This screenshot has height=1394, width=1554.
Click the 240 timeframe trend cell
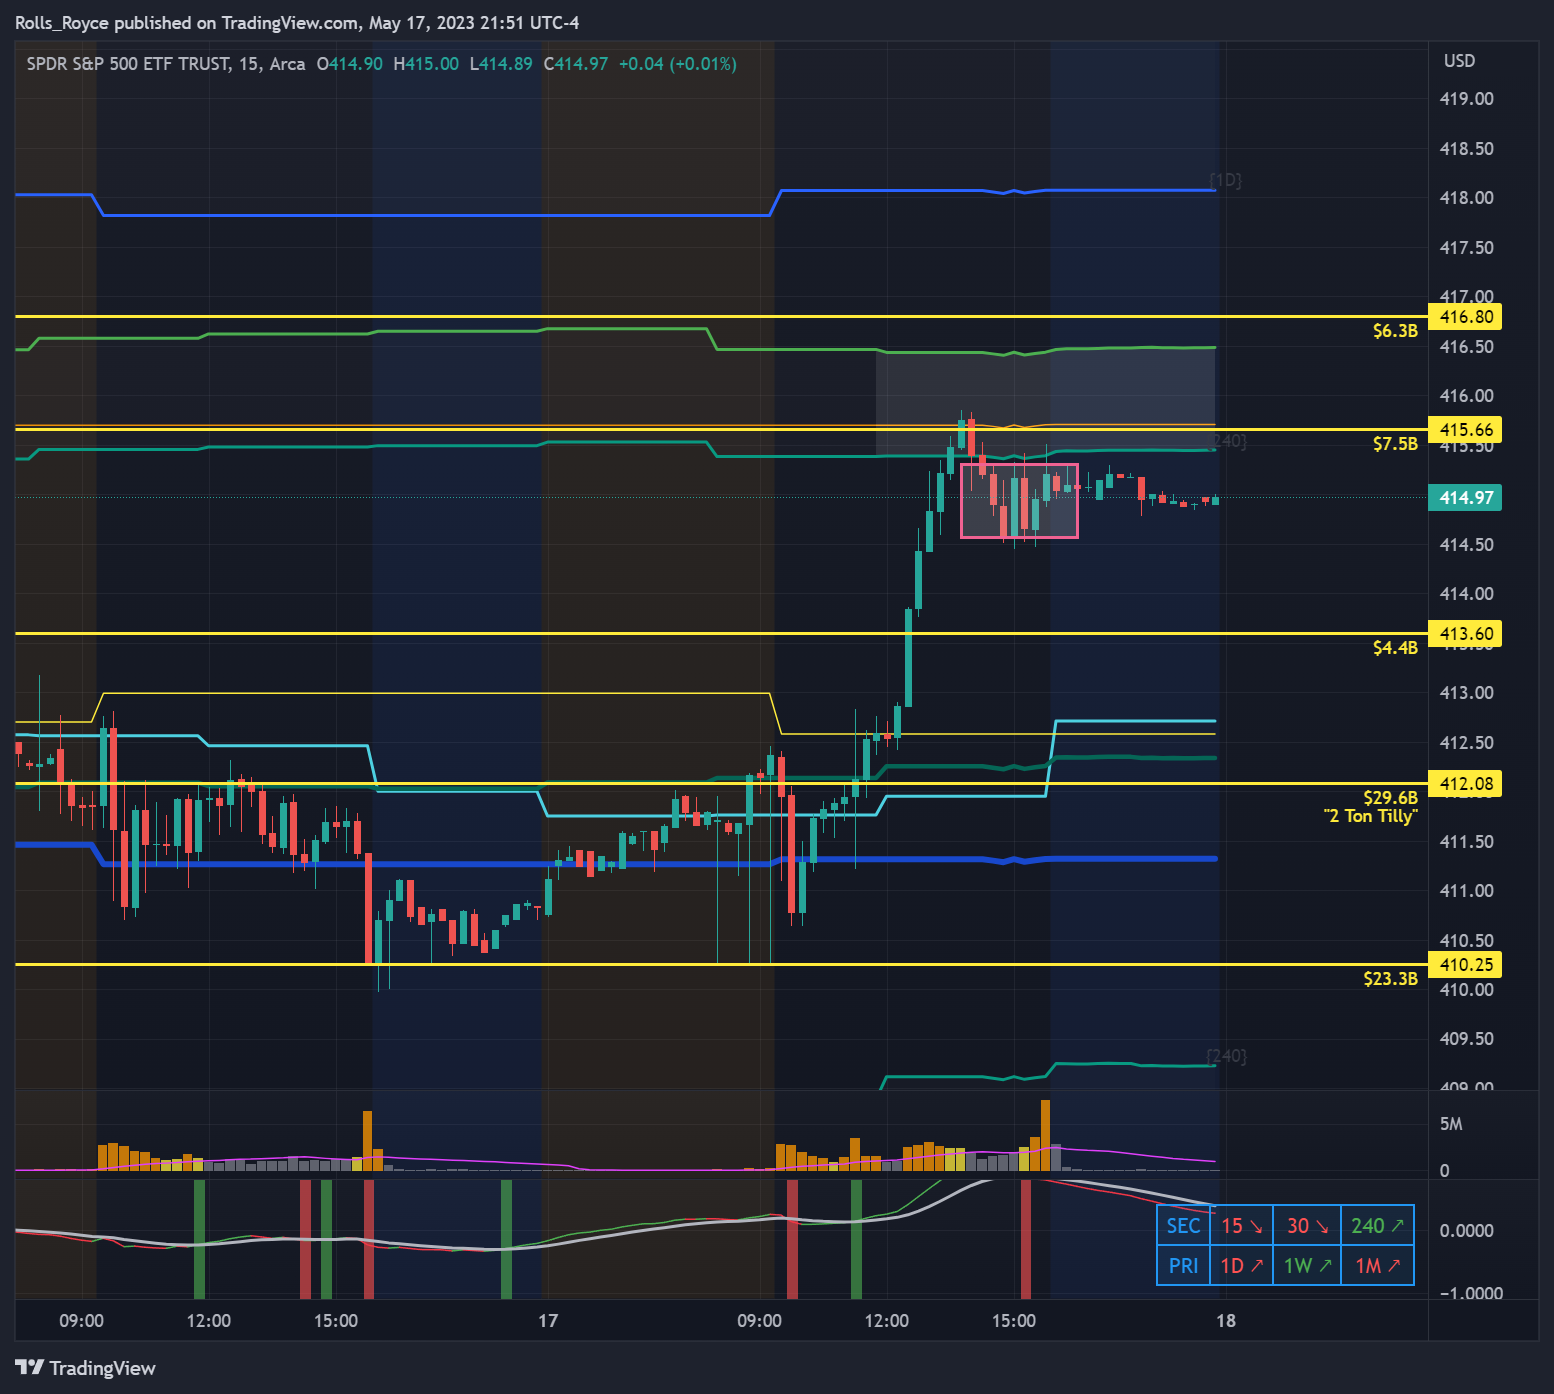coord(1377,1226)
